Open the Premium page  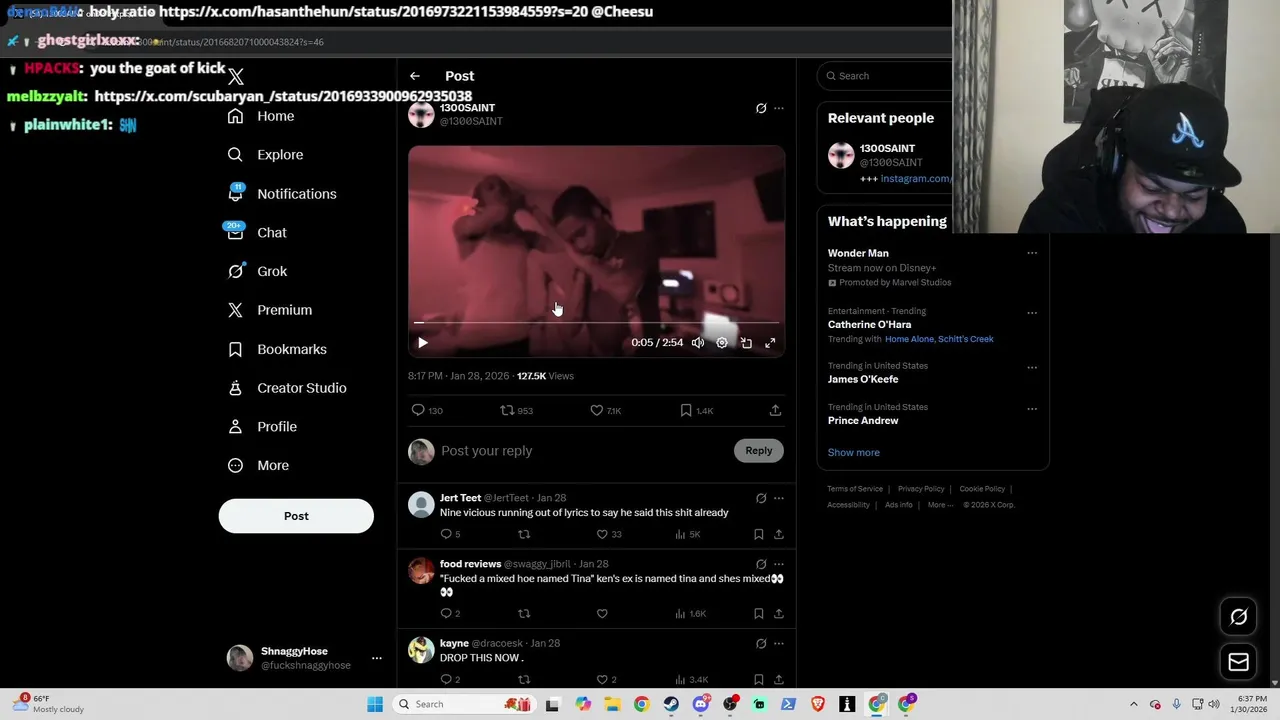coord(269,310)
